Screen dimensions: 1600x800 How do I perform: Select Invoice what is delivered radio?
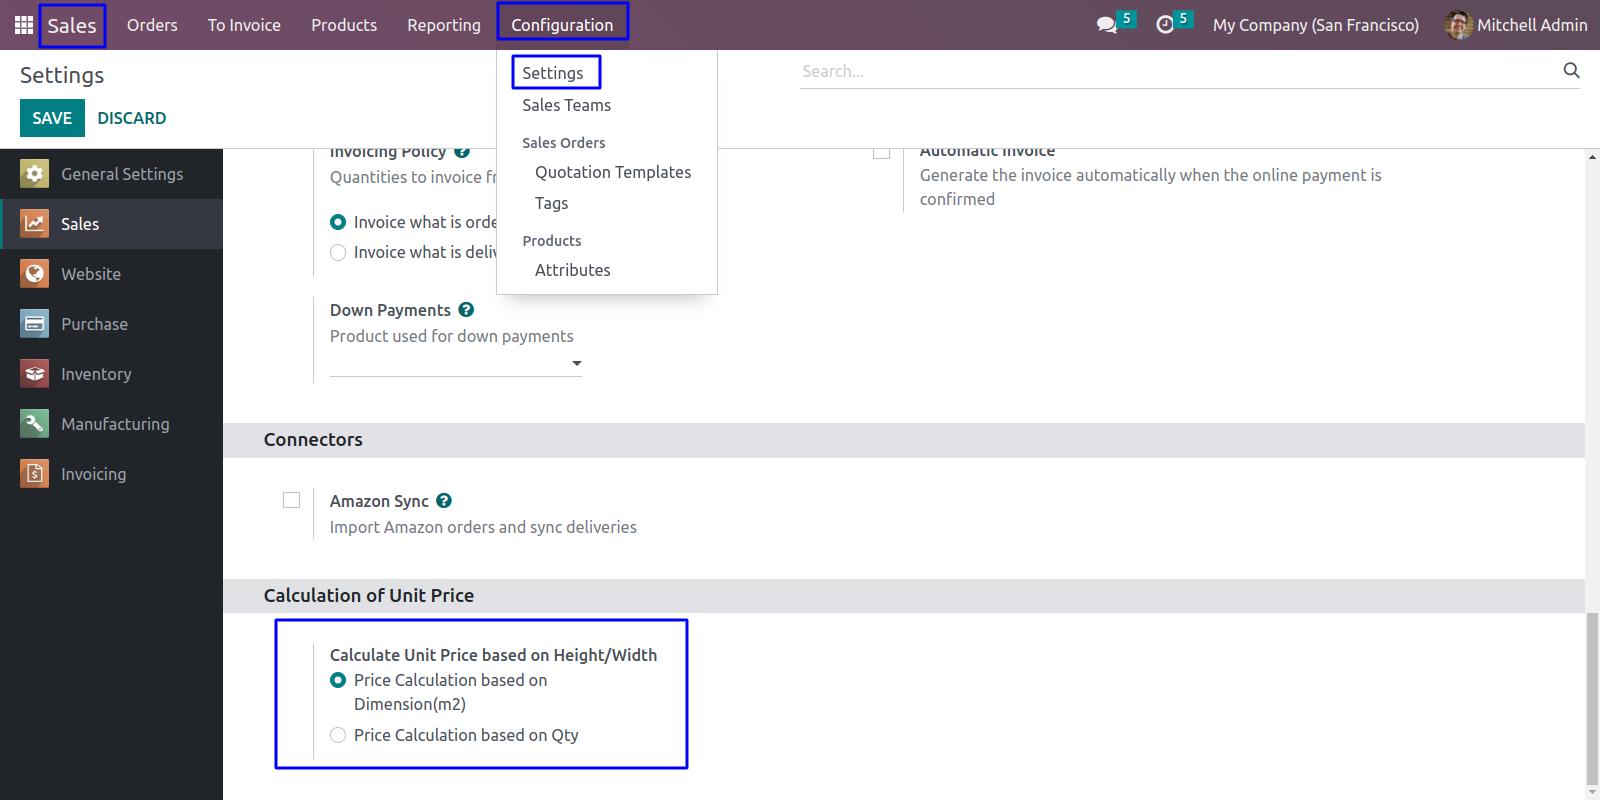click(x=338, y=252)
